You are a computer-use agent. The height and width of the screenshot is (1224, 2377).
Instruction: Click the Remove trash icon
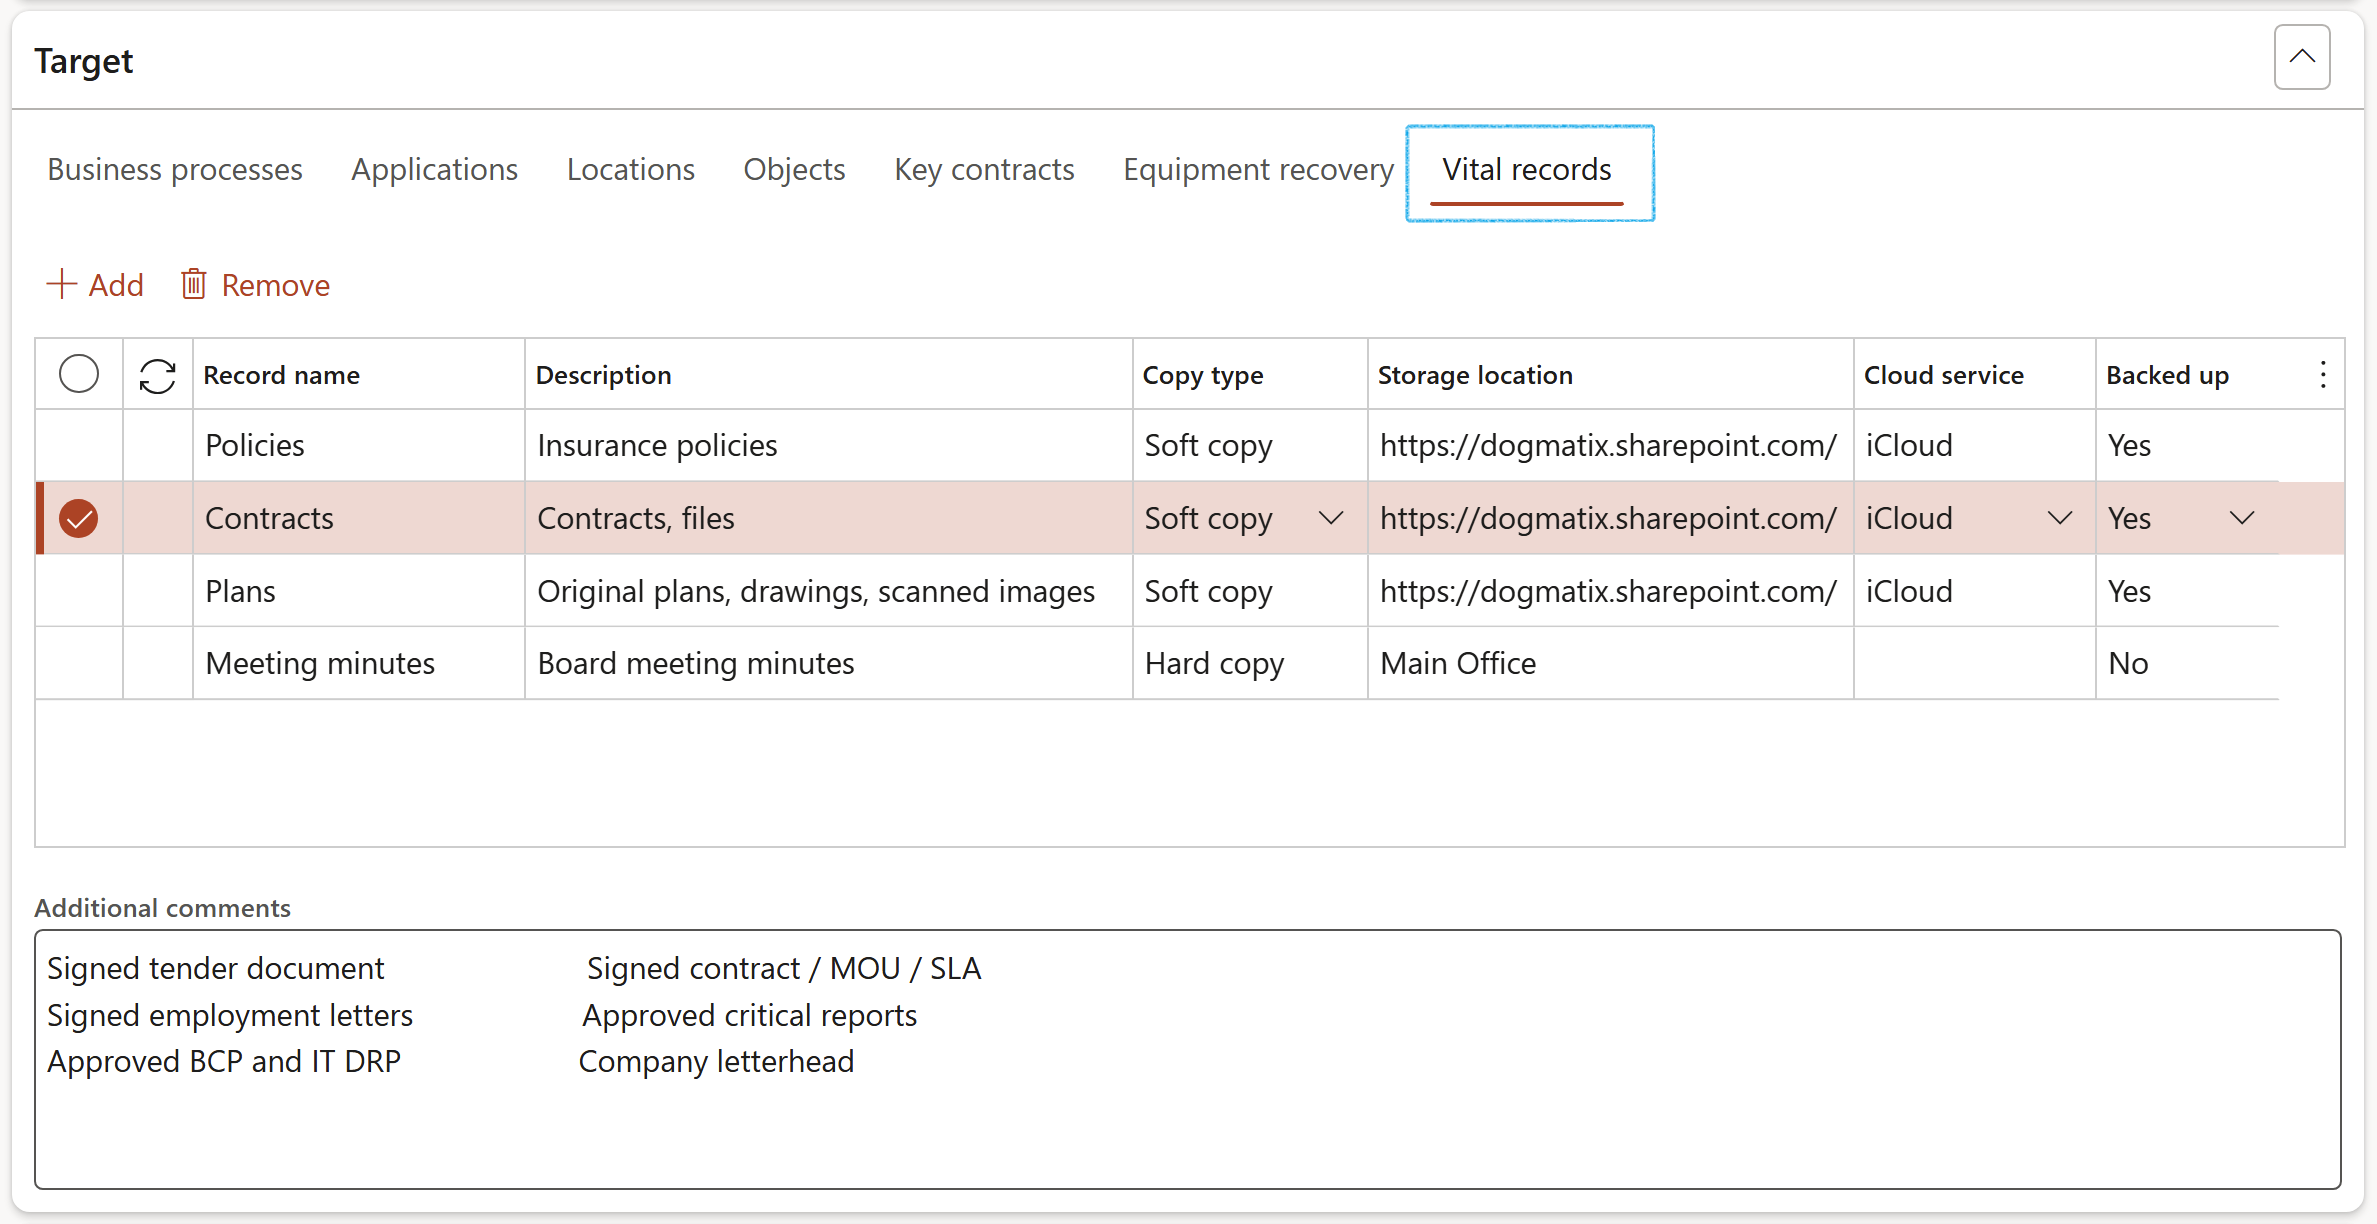tap(194, 285)
